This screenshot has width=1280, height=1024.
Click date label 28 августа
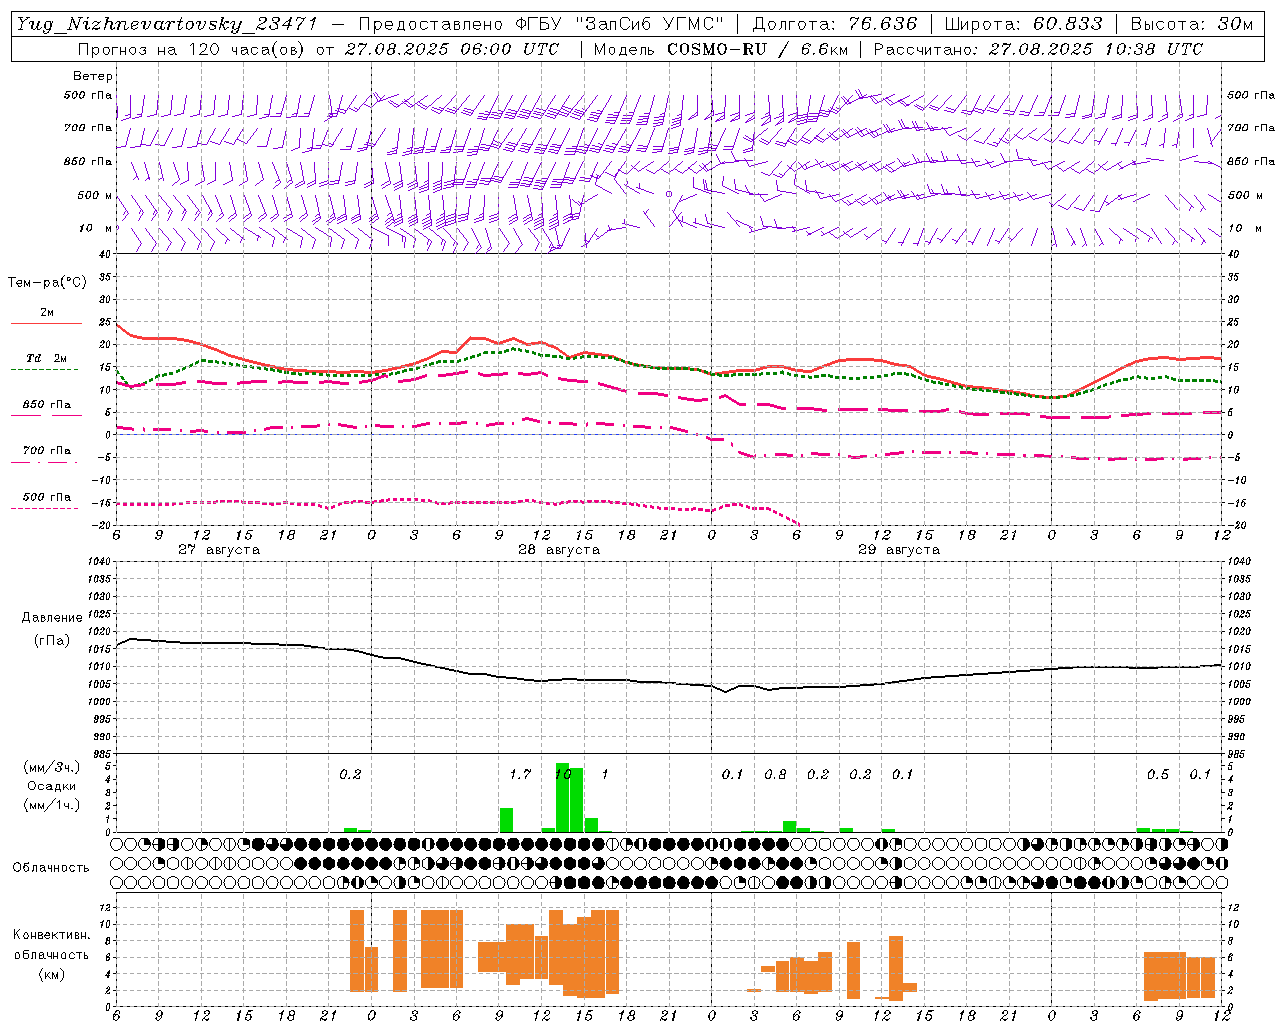click(x=559, y=550)
